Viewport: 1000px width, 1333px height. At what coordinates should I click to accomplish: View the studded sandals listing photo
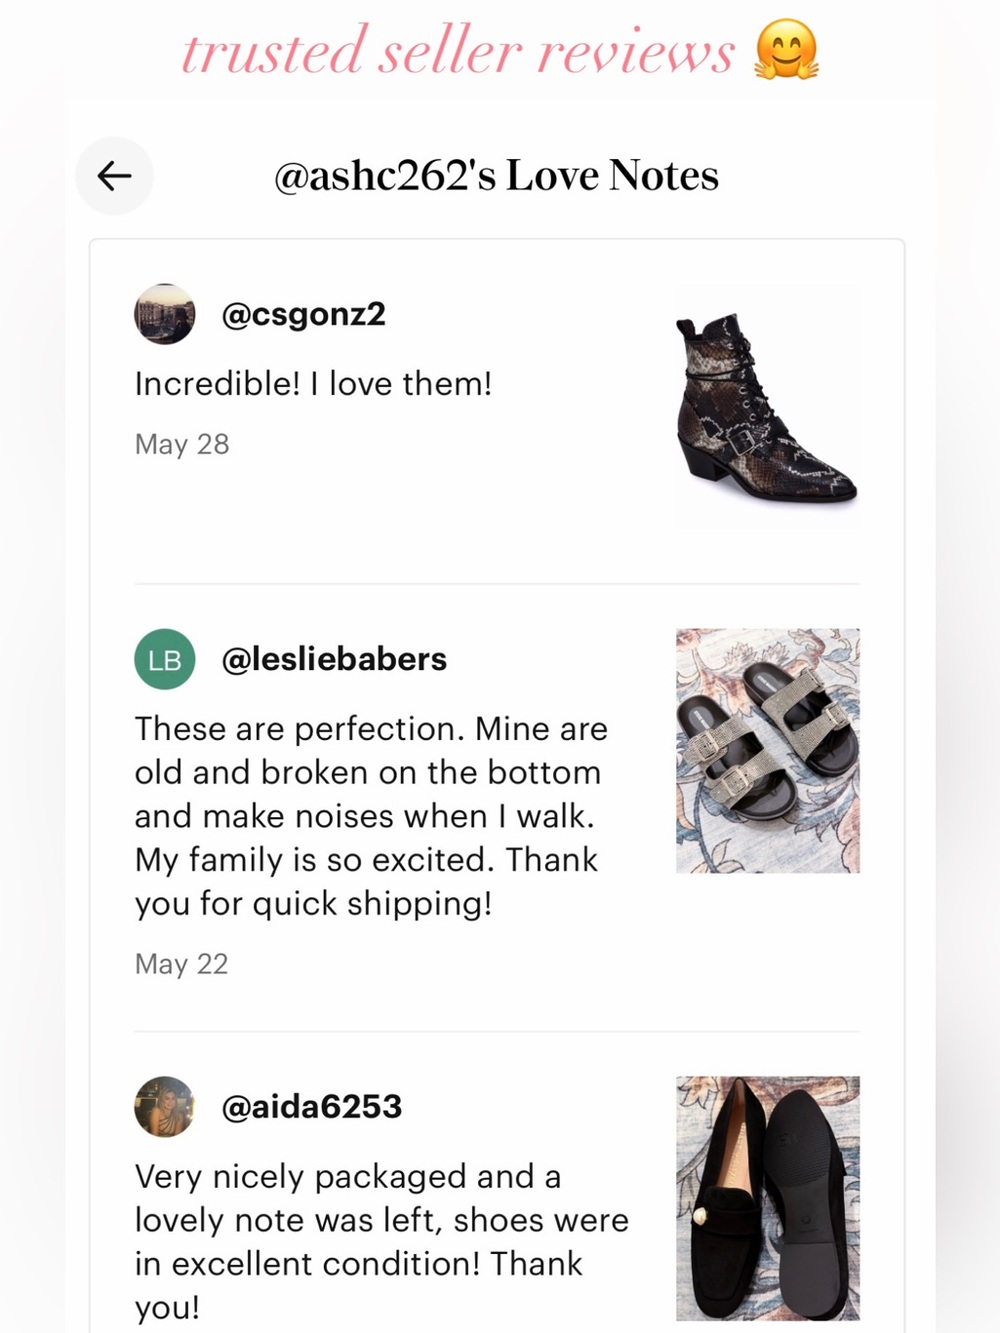coord(767,751)
